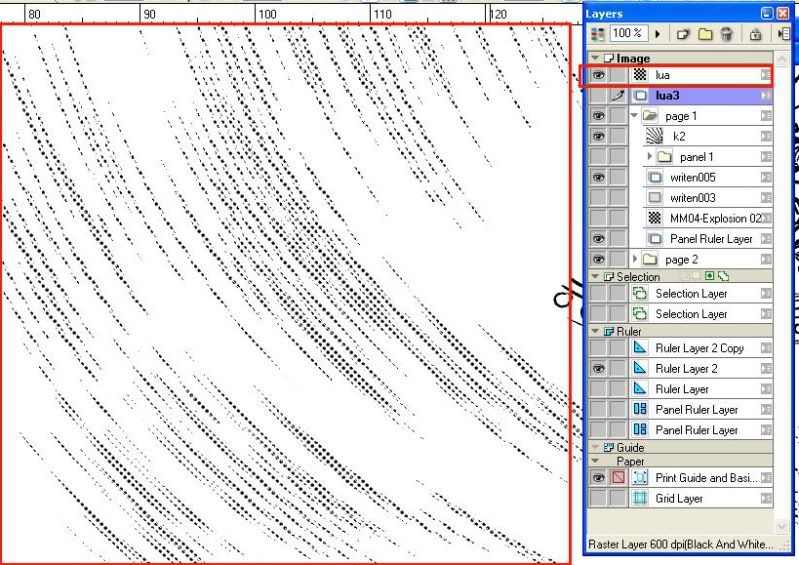The height and width of the screenshot is (565, 799).
Task: Click the Grid Layer icon
Action: 640,498
